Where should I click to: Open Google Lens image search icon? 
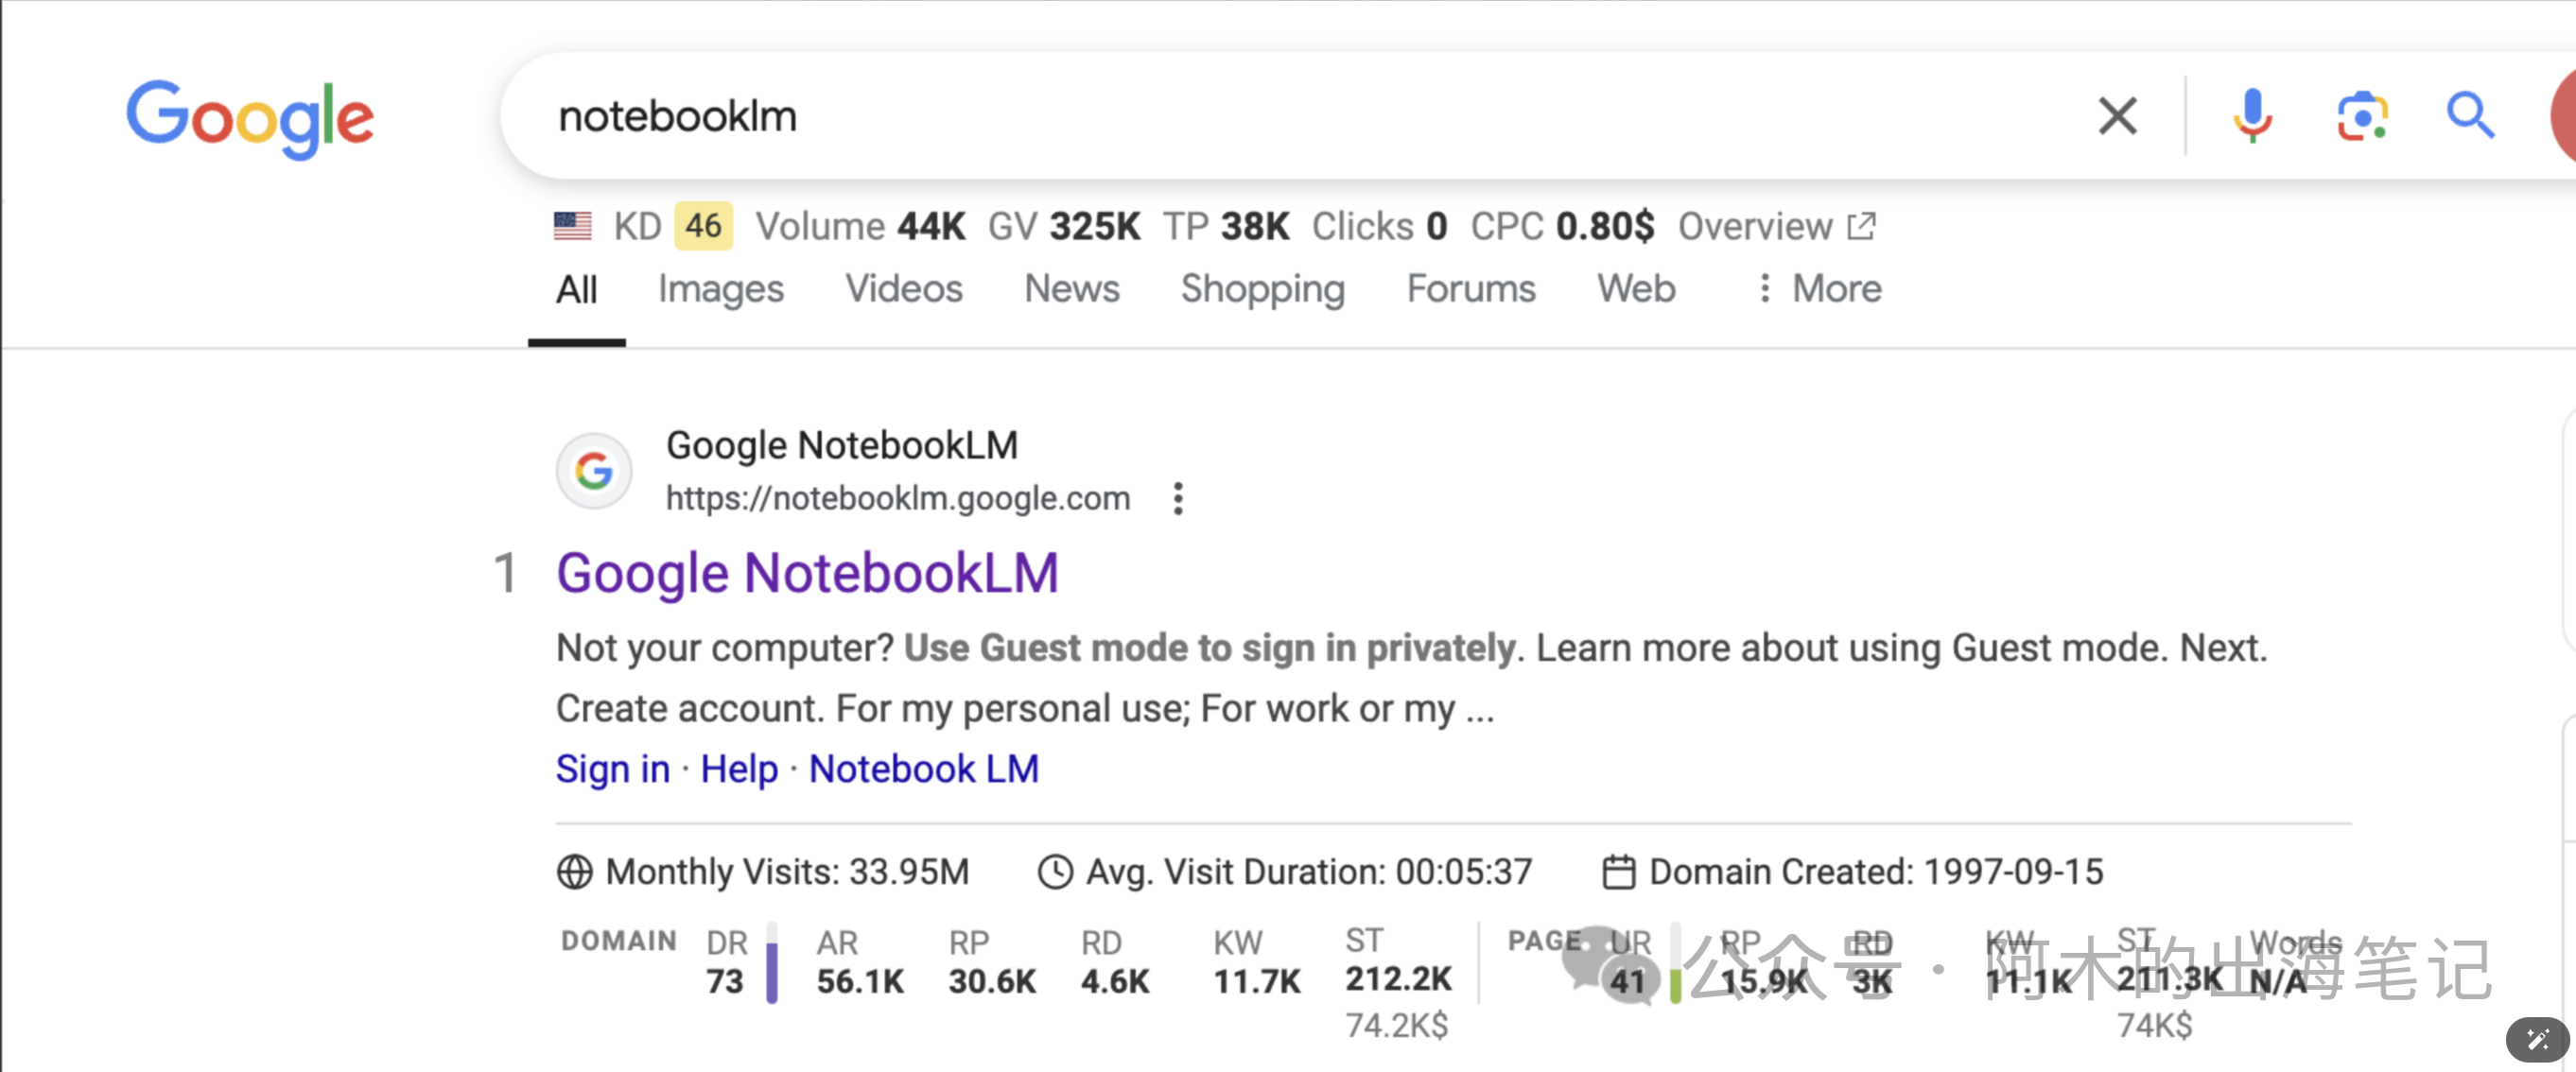(2362, 116)
